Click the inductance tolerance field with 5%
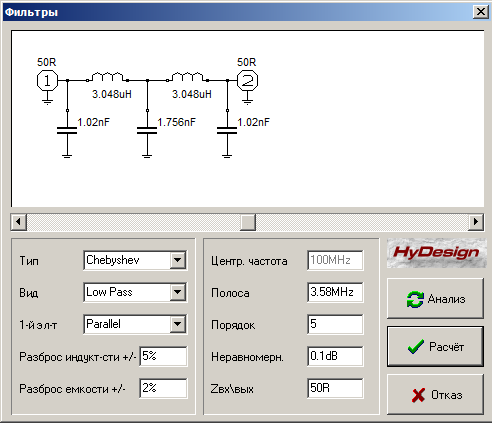The image size is (492, 423). [x=163, y=356]
